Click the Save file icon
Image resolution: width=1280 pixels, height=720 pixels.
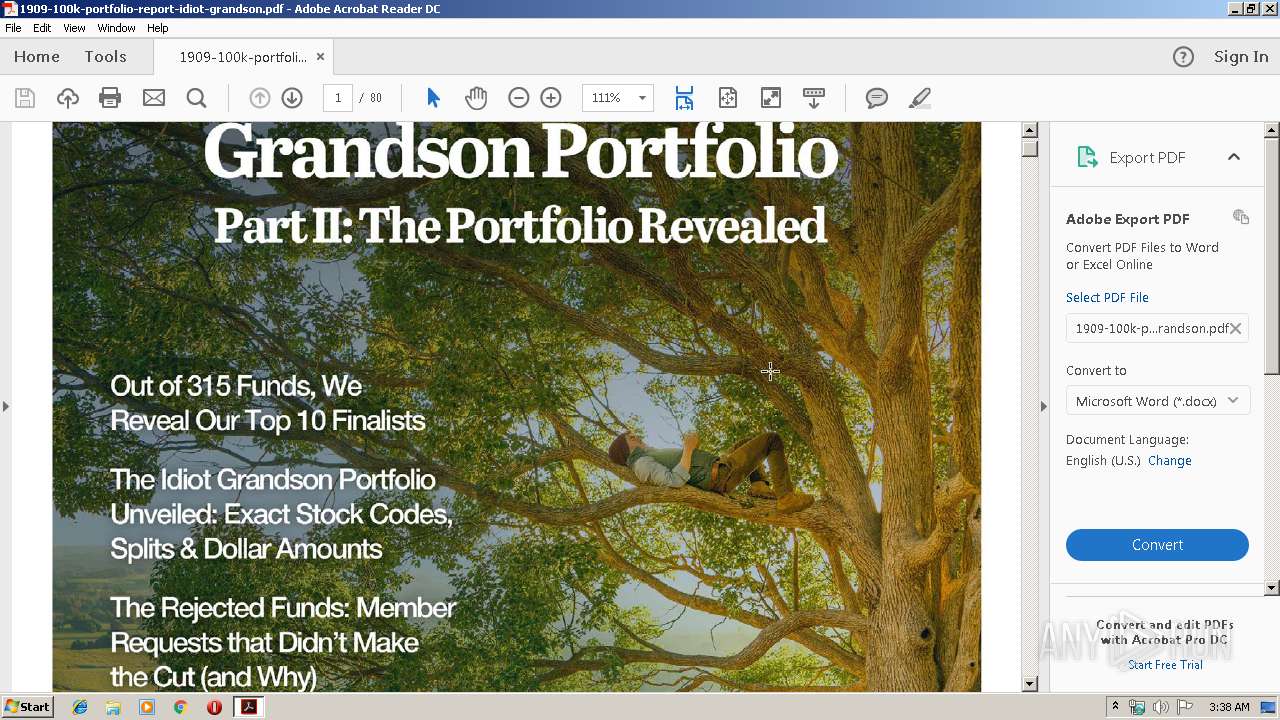[25, 98]
